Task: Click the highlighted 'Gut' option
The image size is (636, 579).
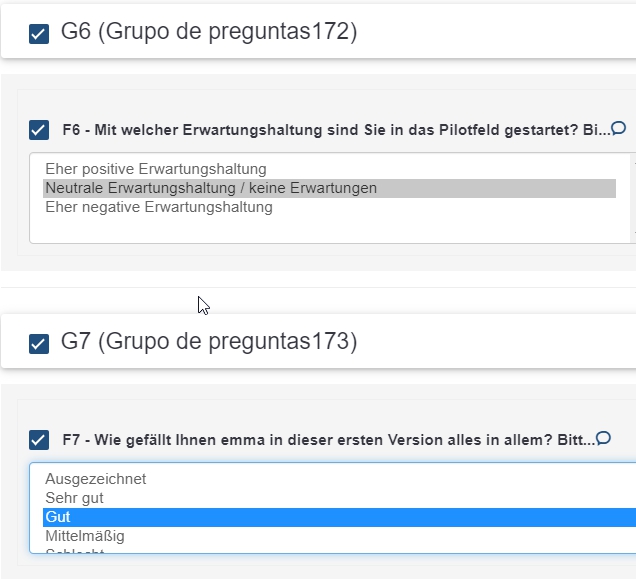Action: (x=58, y=517)
